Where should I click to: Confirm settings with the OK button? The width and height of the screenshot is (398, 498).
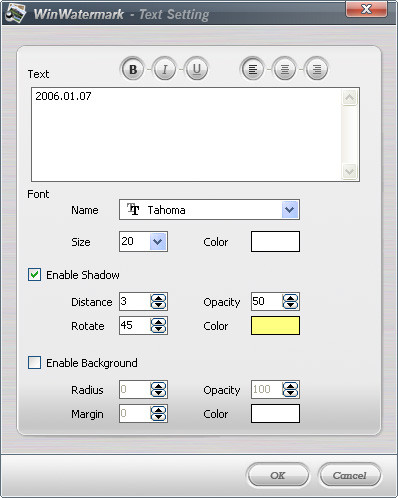pyautogui.click(x=278, y=475)
